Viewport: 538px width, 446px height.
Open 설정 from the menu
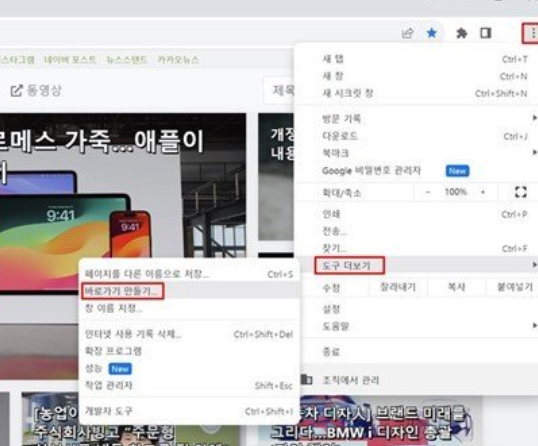tap(416, 309)
